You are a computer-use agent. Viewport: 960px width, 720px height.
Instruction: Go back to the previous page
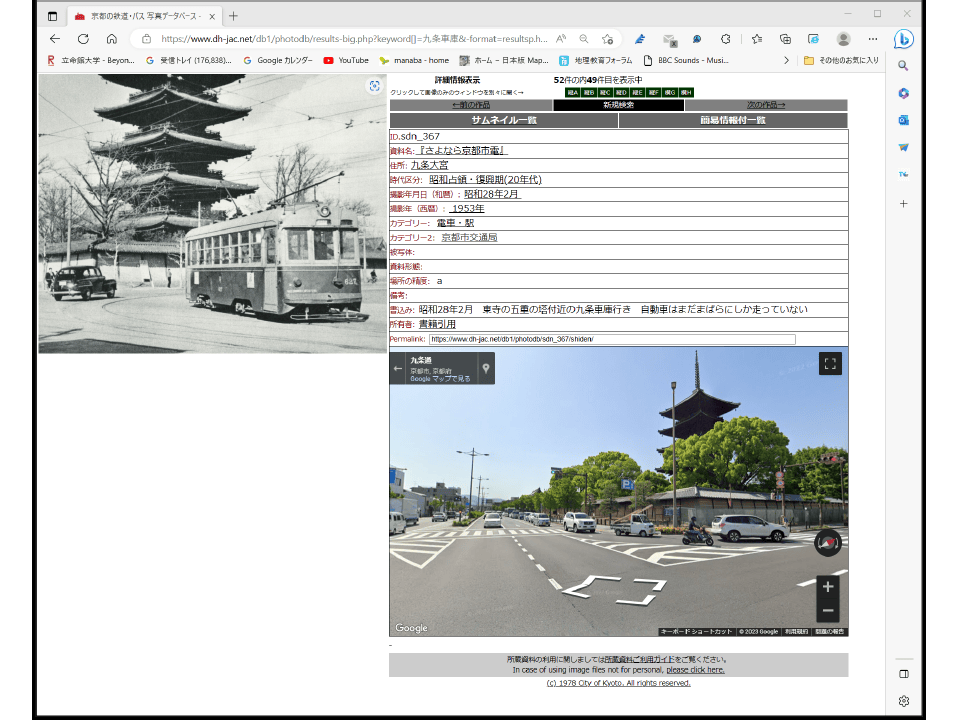[x=55, y=39]
